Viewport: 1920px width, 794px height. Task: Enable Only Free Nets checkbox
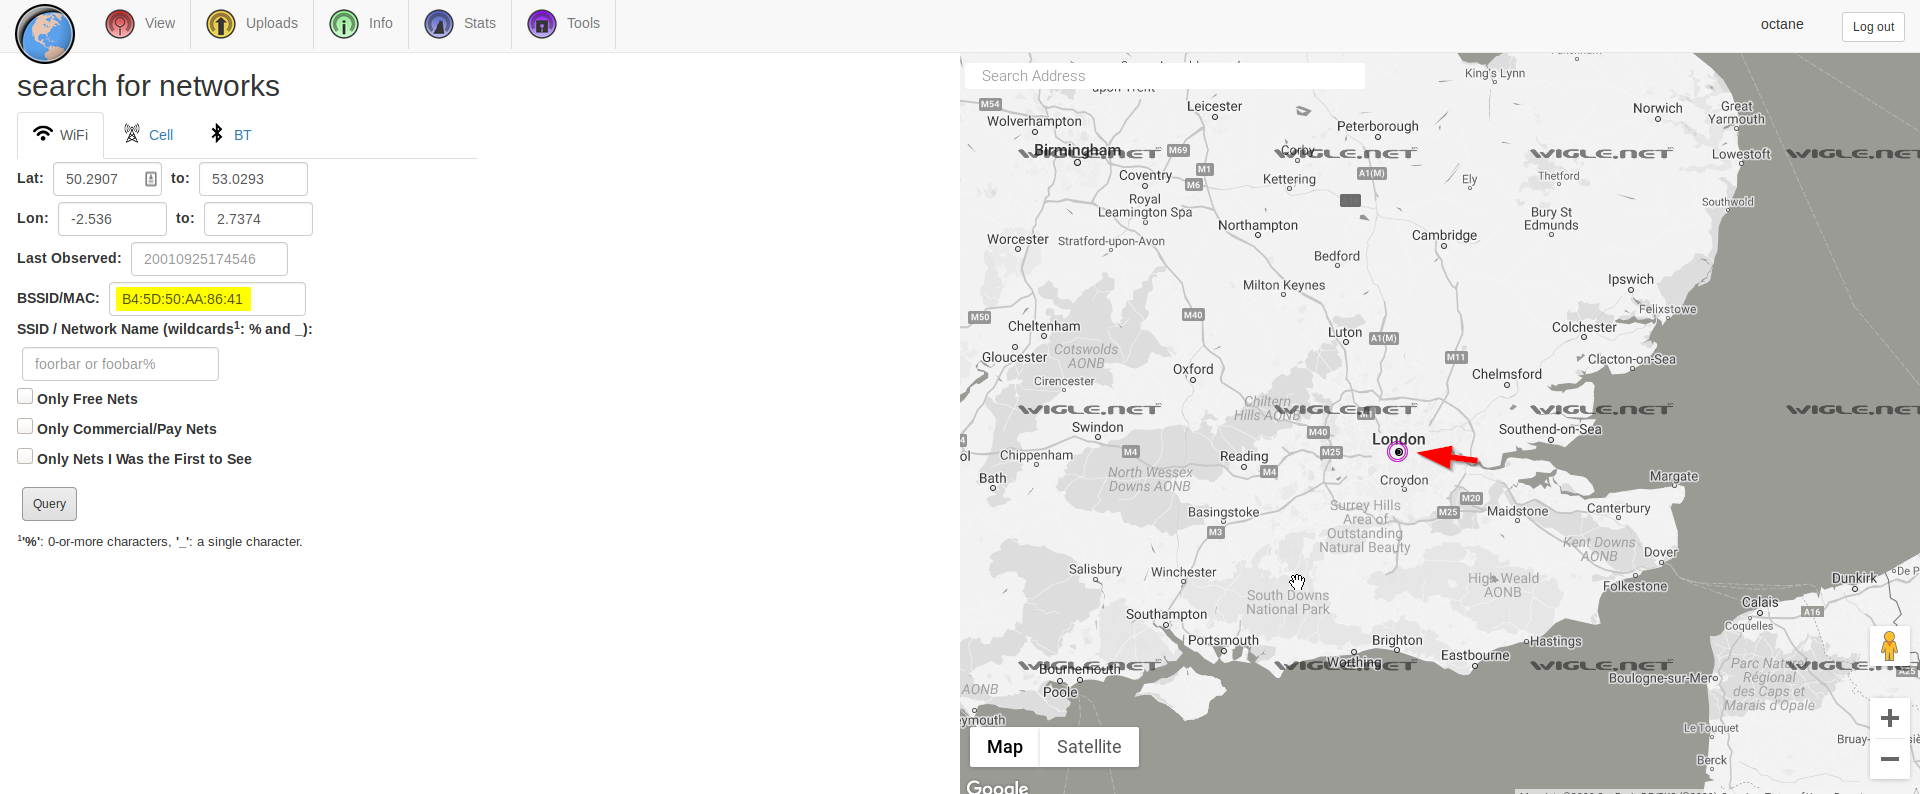pos(25,397)
